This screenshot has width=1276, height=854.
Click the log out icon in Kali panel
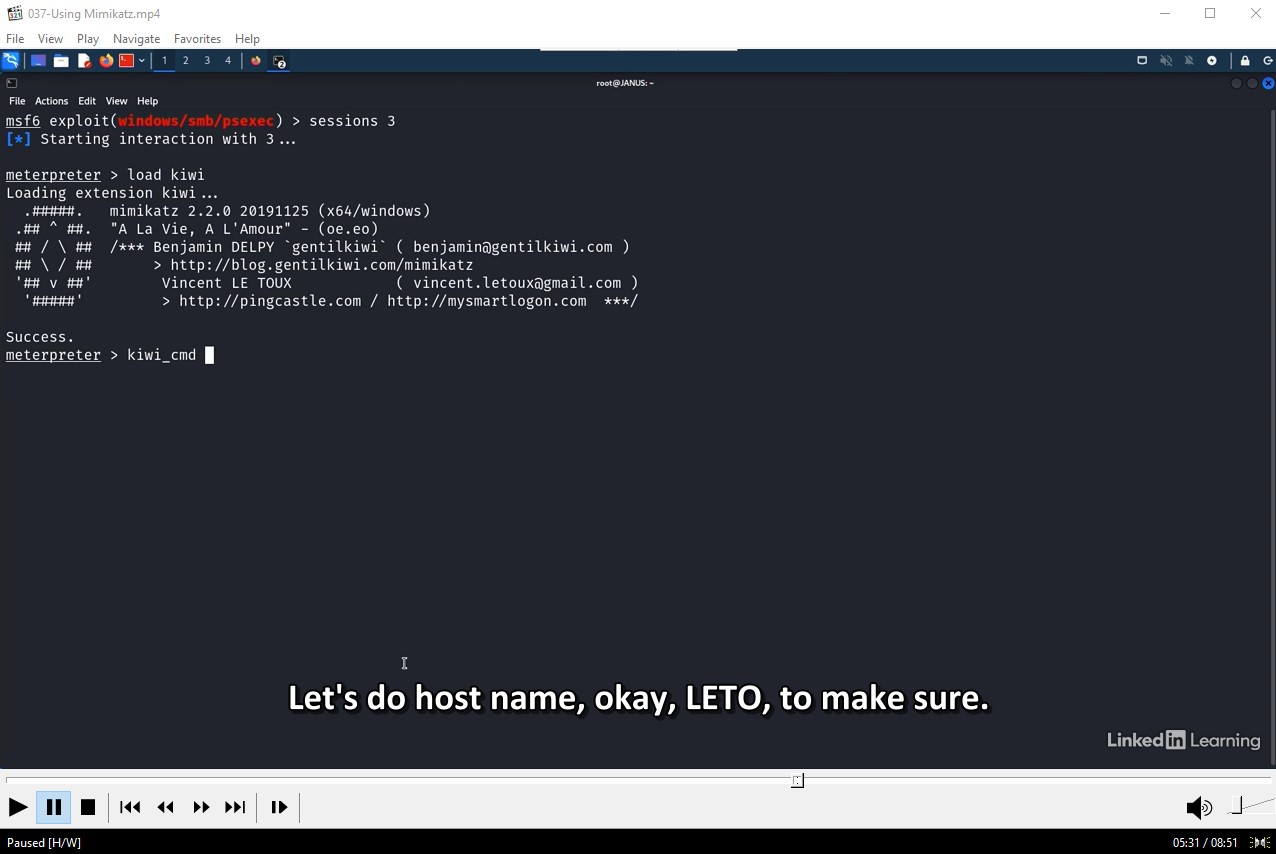pos(1267,61)
